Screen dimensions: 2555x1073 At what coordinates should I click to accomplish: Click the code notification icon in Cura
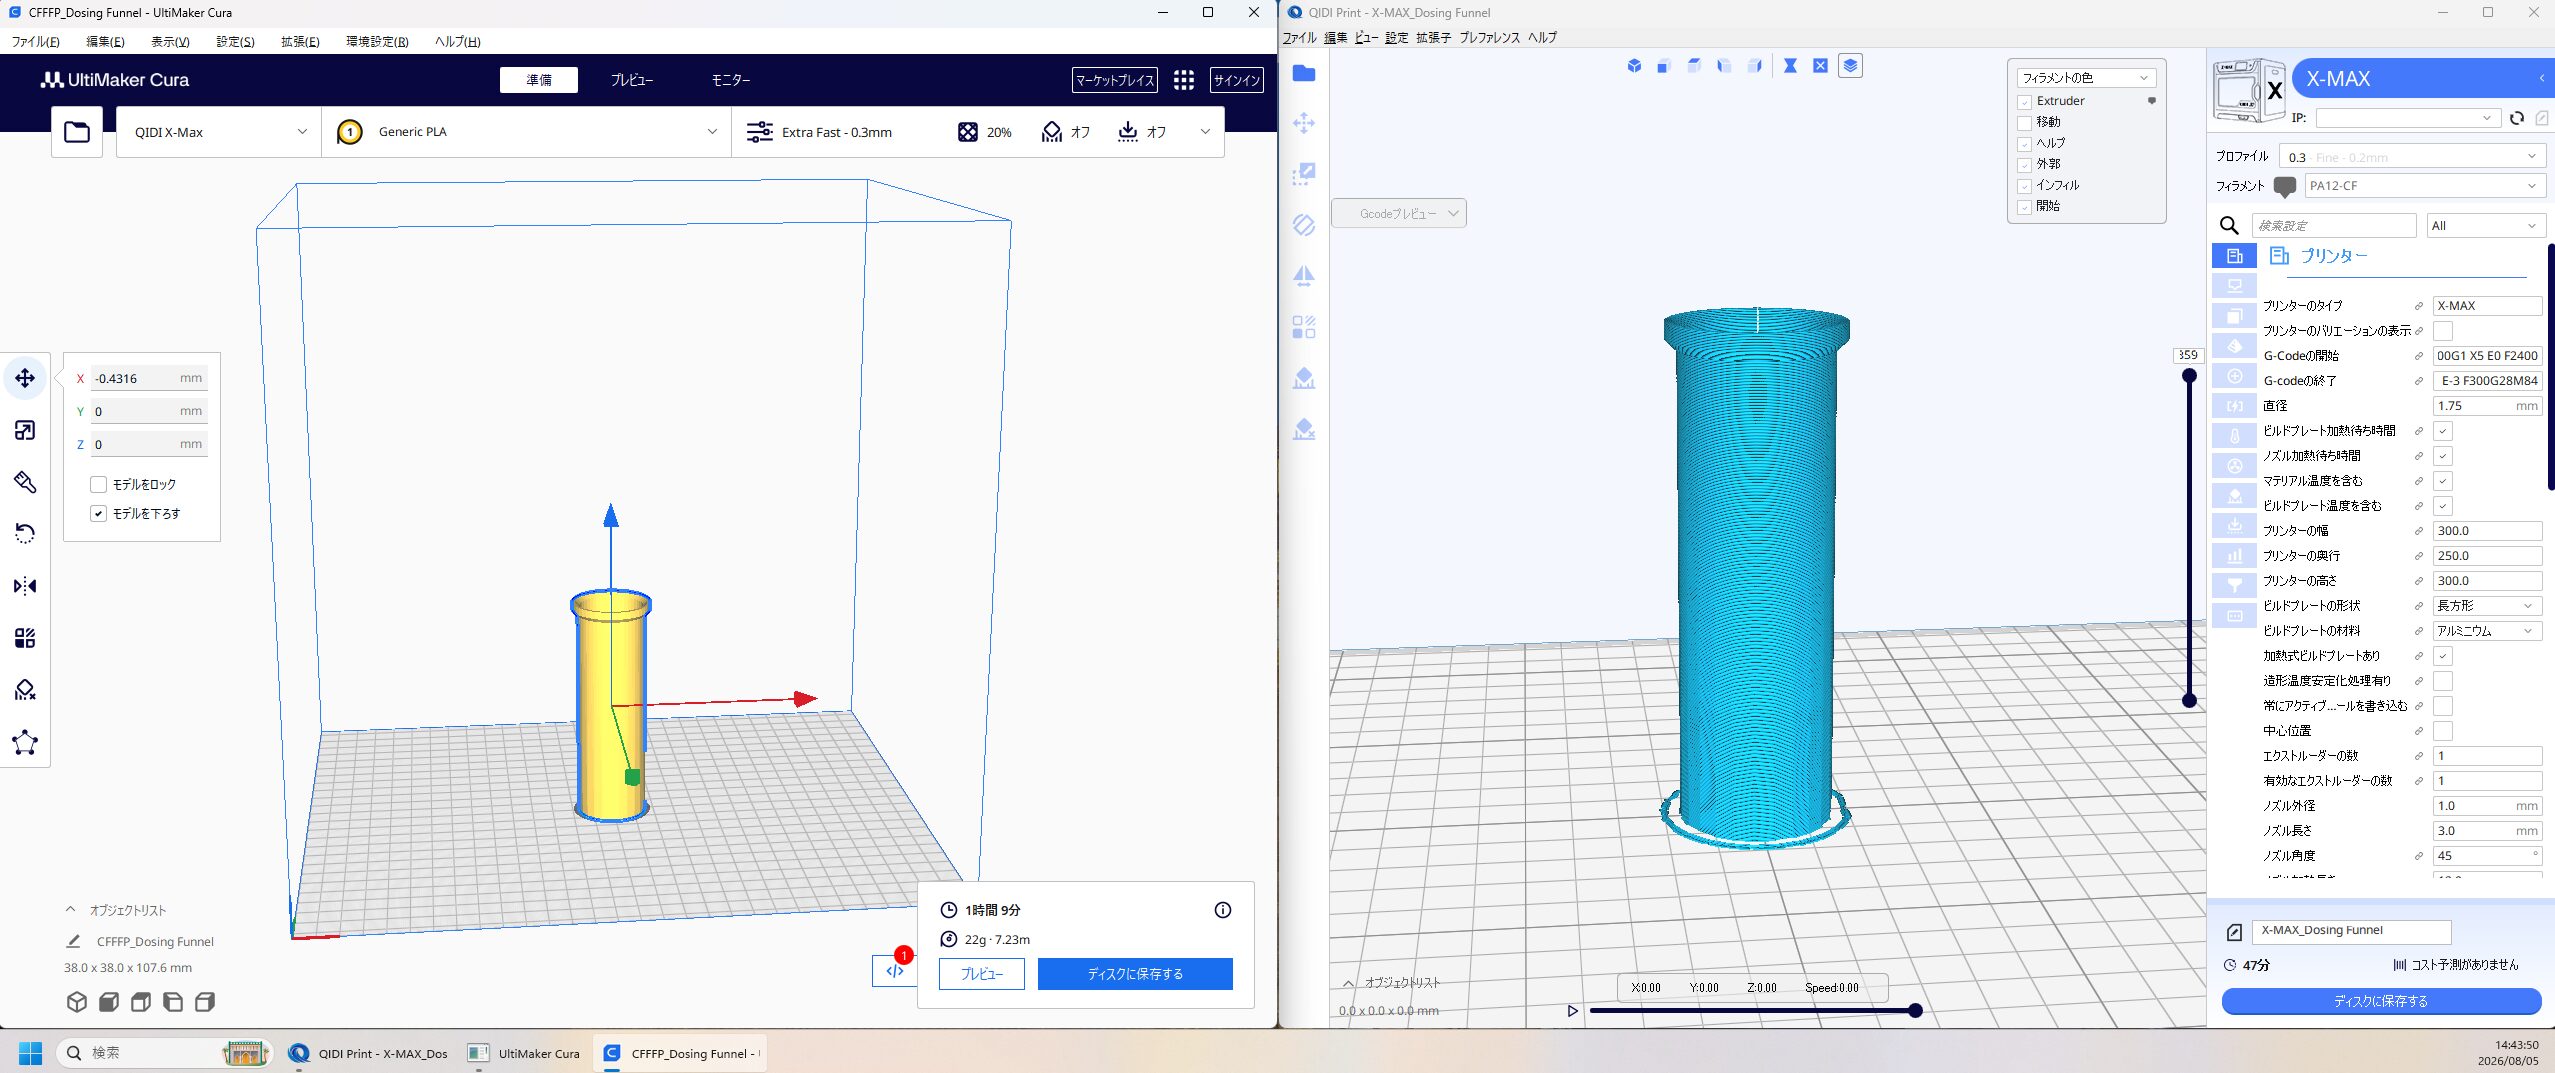(895, 970)
